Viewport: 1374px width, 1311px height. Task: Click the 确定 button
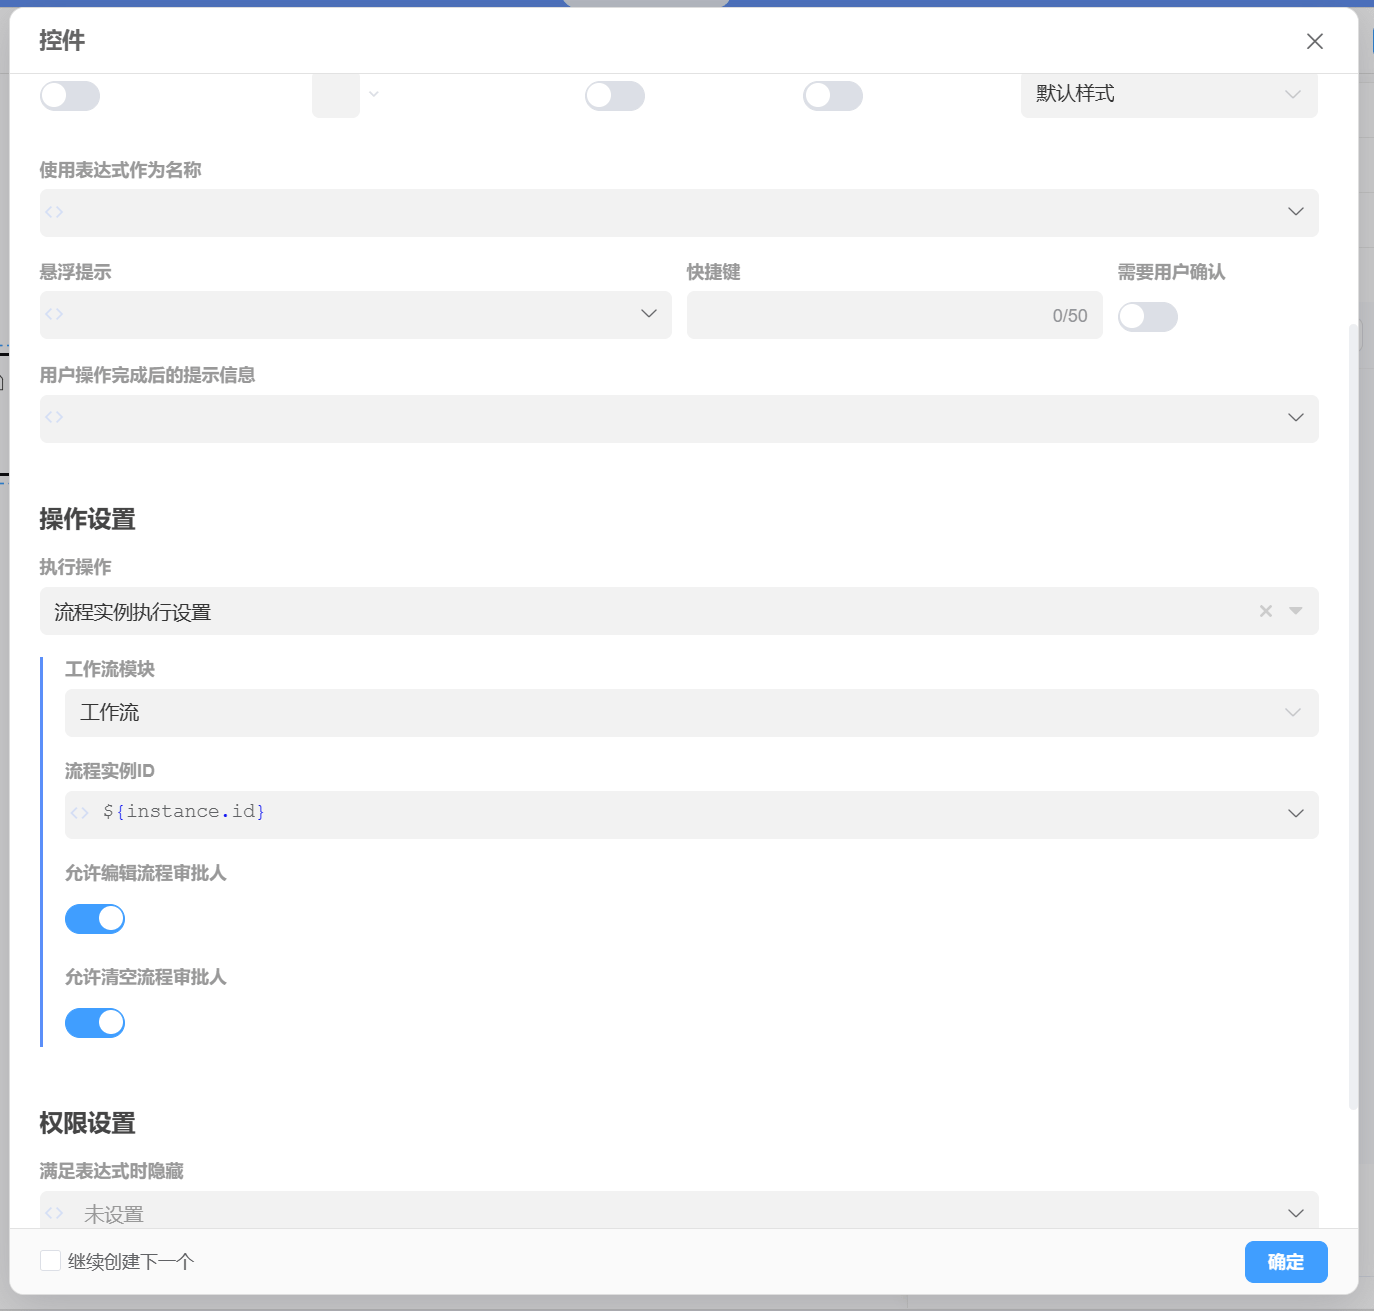[1285, 1262]
